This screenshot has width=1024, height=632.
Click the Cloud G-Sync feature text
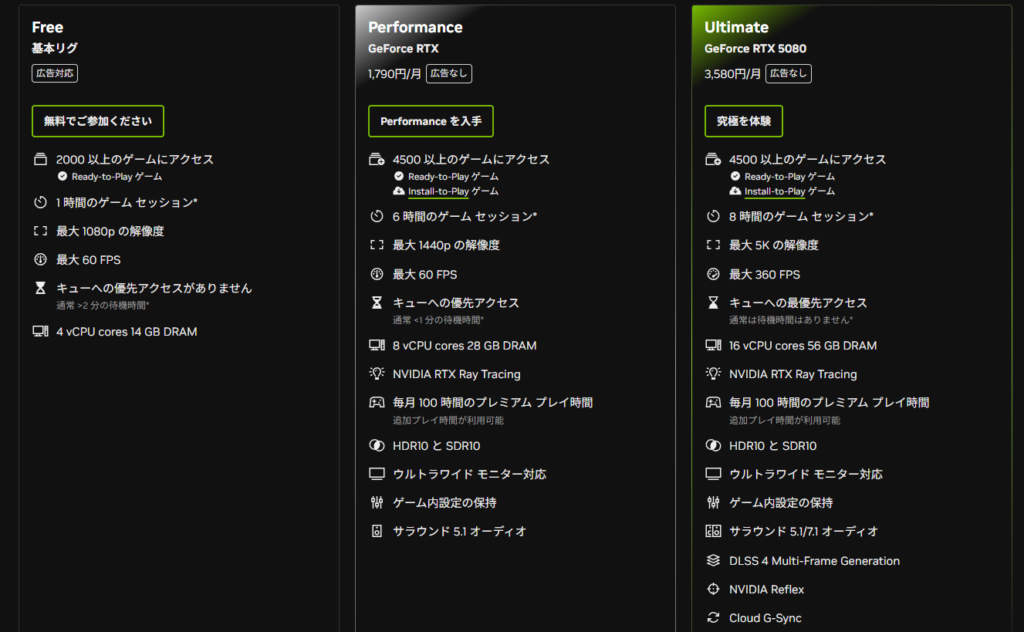[x=765, y=618]
